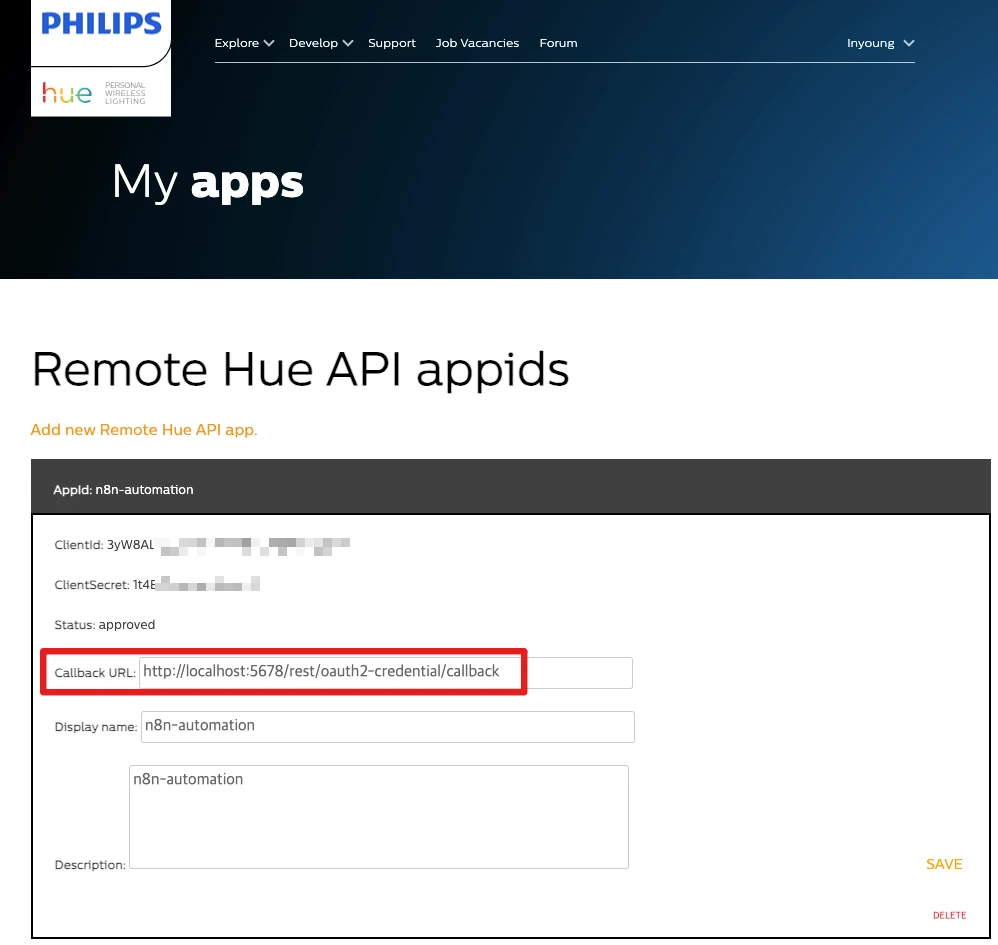
Task: Select the ClientSecret value text
Action: 196,584
